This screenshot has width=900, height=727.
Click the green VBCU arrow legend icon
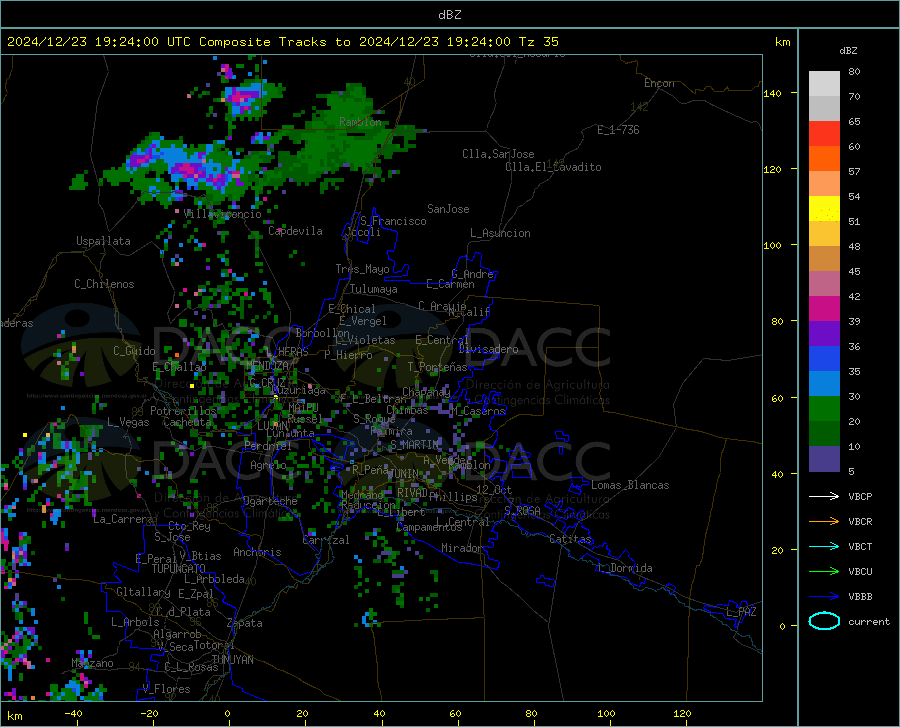[x=824, y=572]
